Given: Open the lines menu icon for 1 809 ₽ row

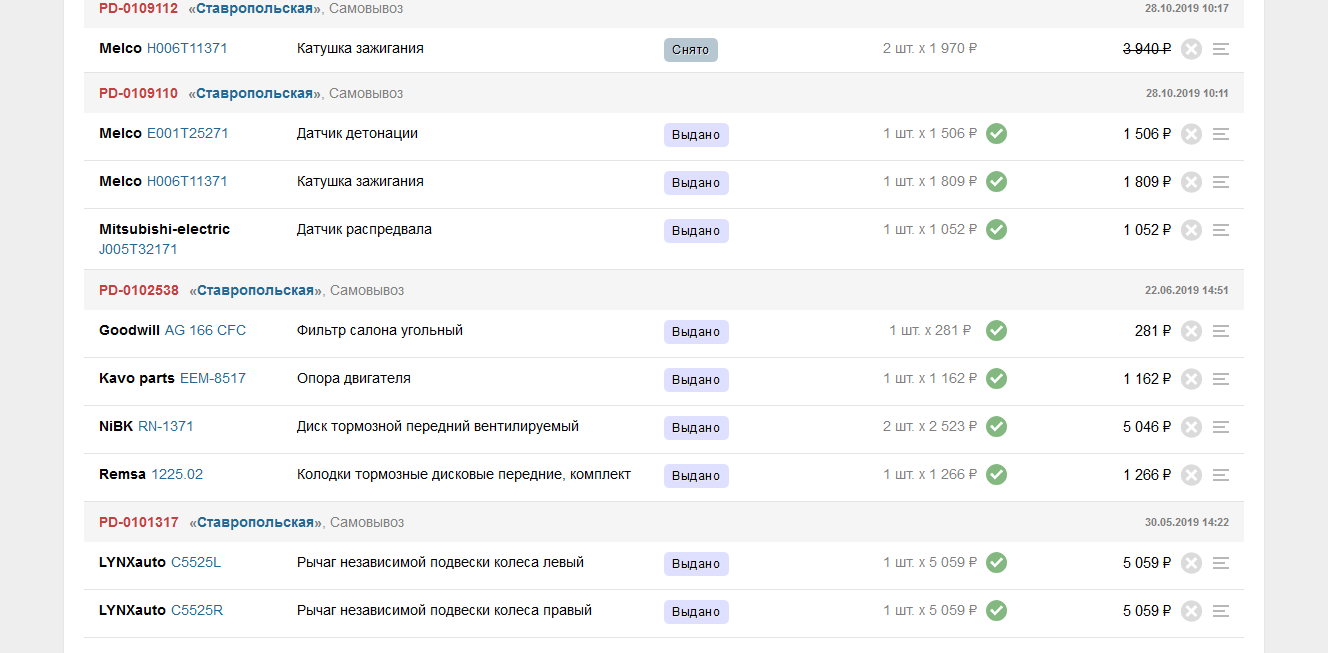Looking at the screenshot, I should click(1221, 182).
